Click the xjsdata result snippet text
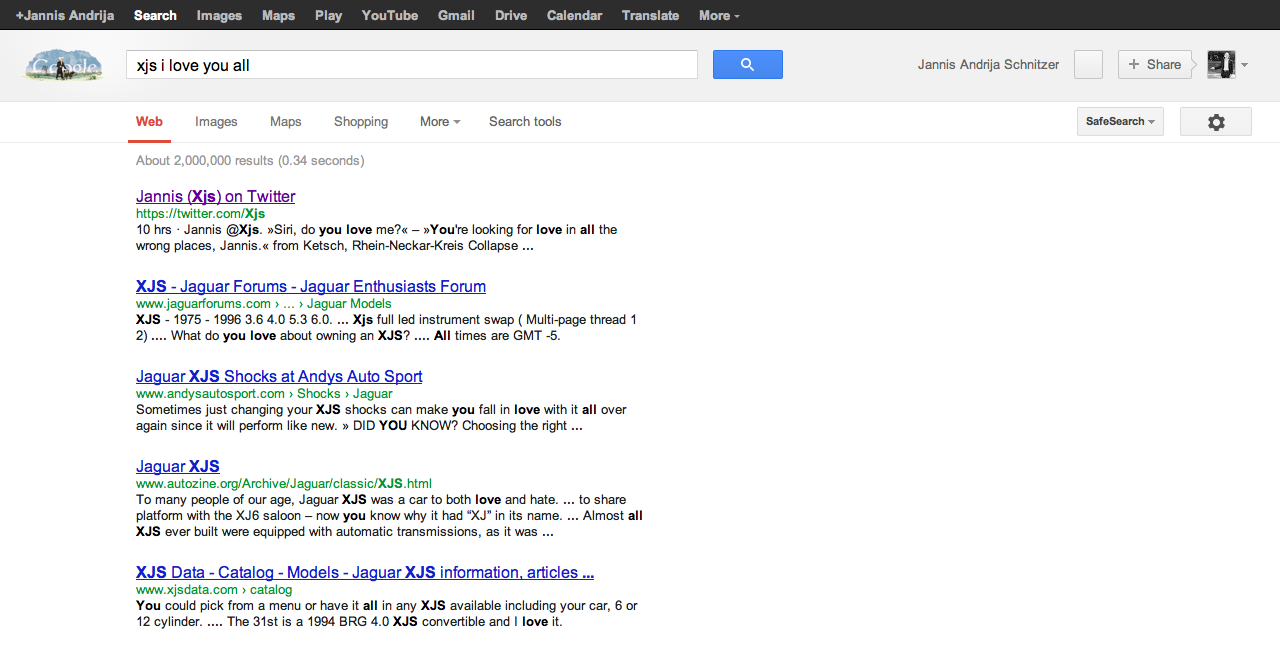The image size is (1280, 647). coord(386,613)
